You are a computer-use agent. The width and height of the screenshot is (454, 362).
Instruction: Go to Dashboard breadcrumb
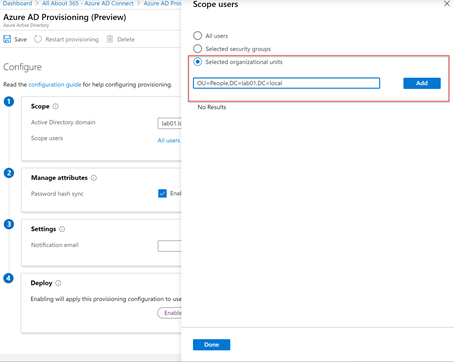17,3
